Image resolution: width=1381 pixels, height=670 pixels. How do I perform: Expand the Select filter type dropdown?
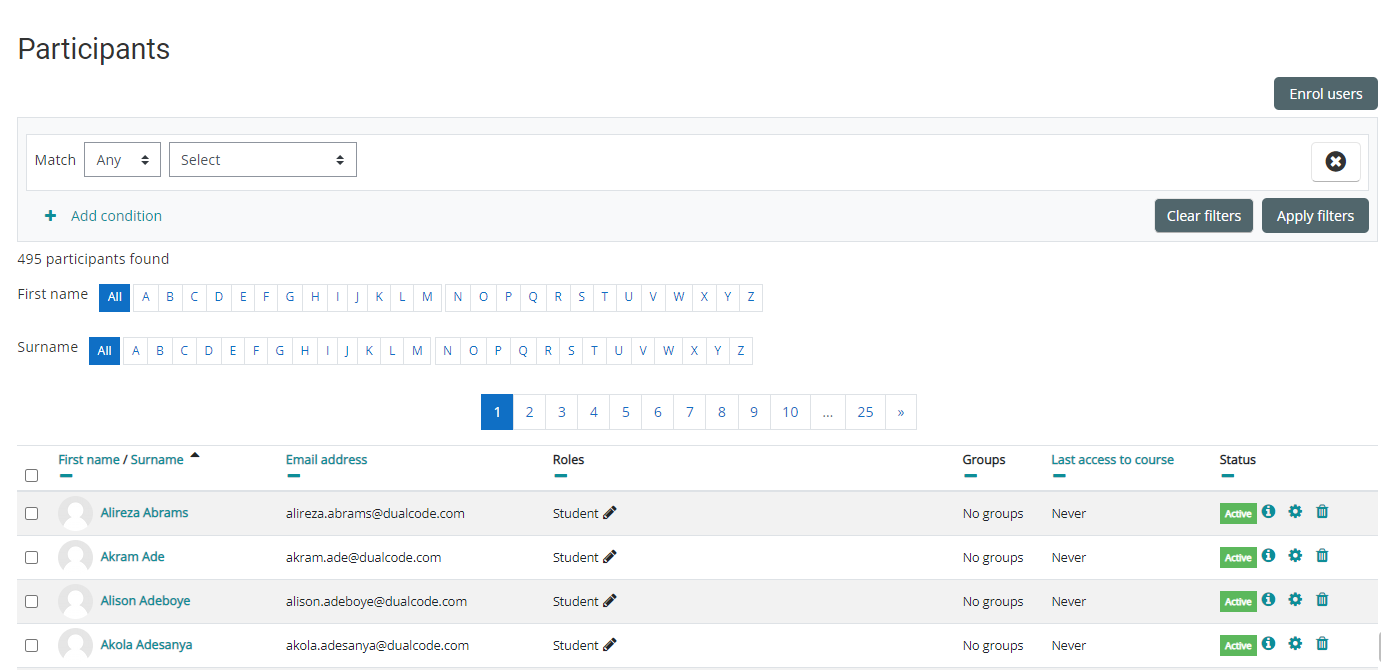click(x=262, y=160)
